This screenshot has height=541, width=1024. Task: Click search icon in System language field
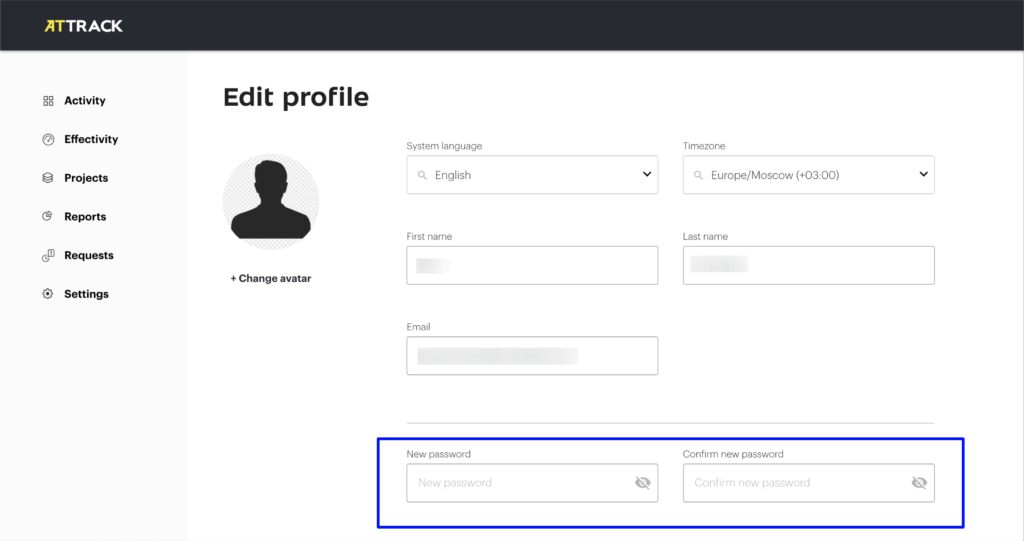click(x=423, y=175)
